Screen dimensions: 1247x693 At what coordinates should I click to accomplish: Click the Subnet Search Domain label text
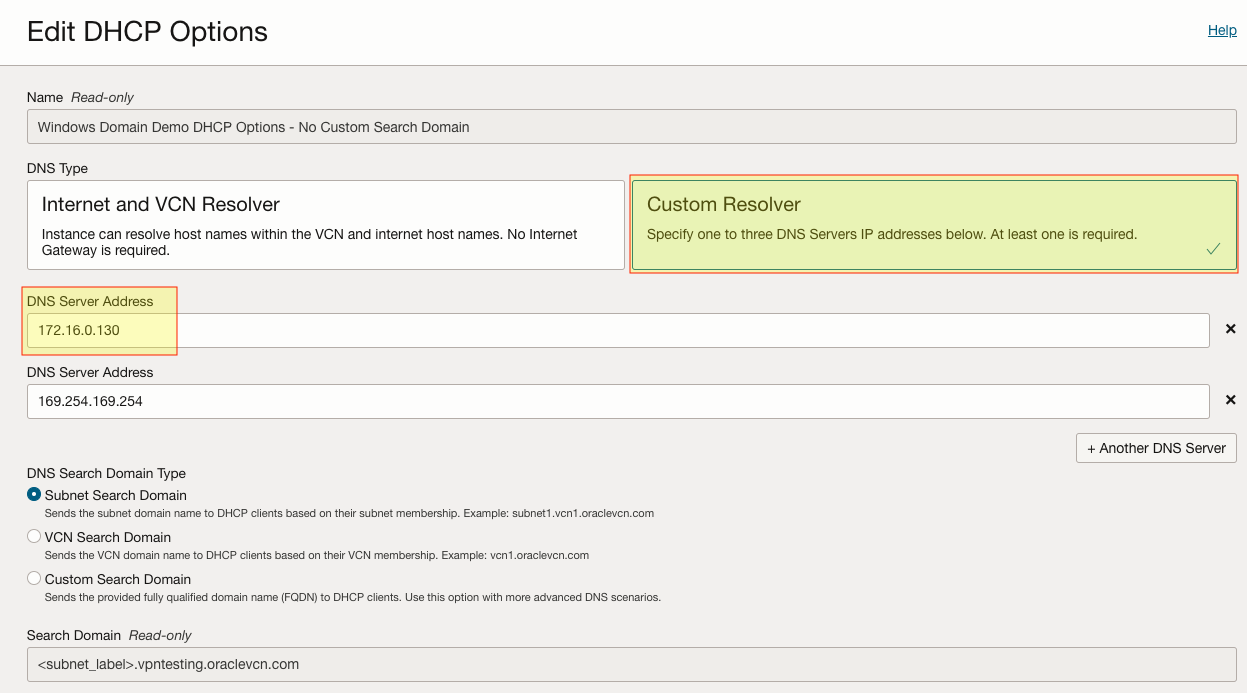click(x=114, y=495)
